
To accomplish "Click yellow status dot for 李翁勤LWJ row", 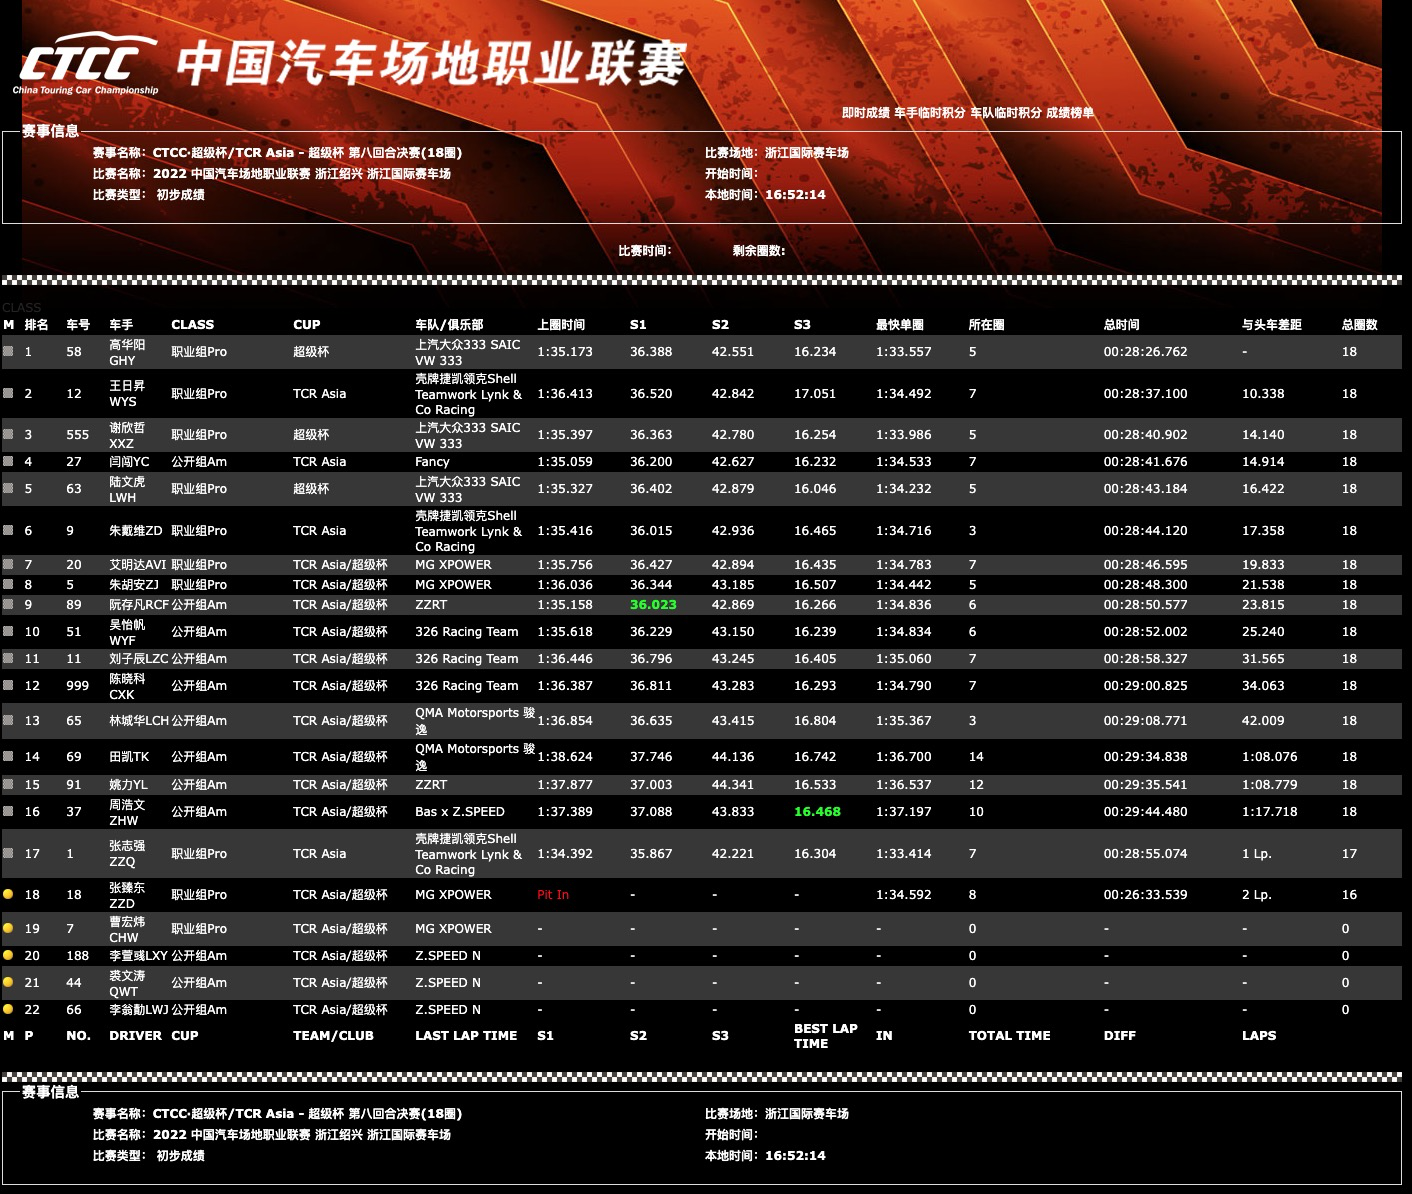I will click(8, 1010).
